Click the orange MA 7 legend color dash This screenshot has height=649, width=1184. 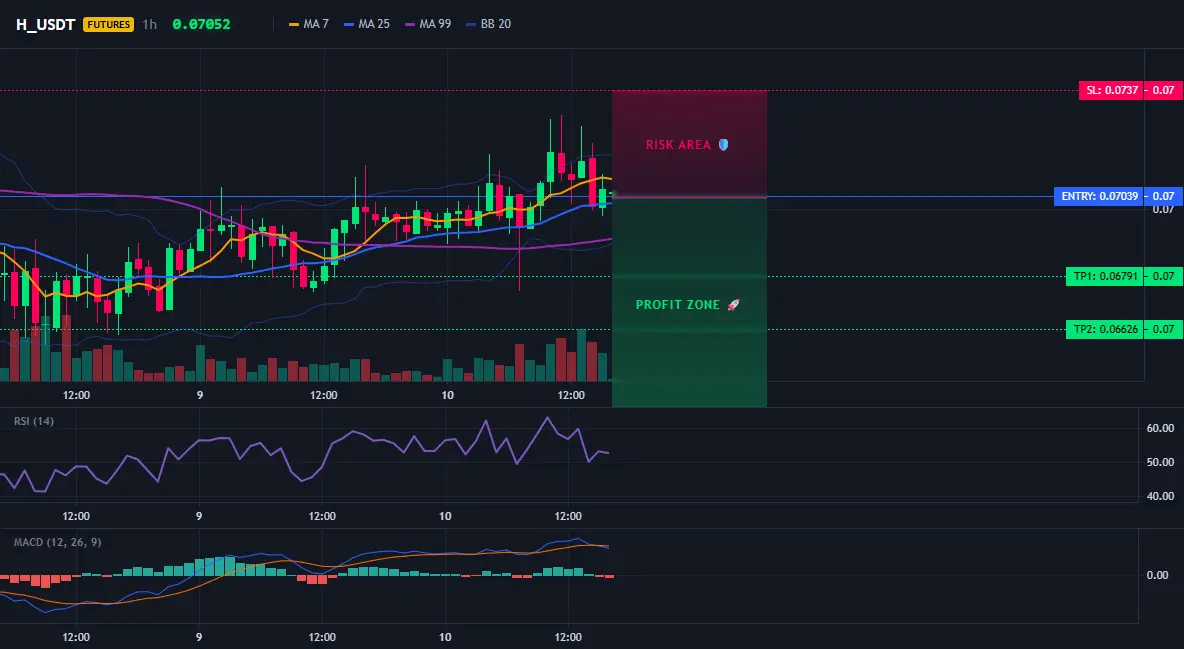(x=294, y=24)
